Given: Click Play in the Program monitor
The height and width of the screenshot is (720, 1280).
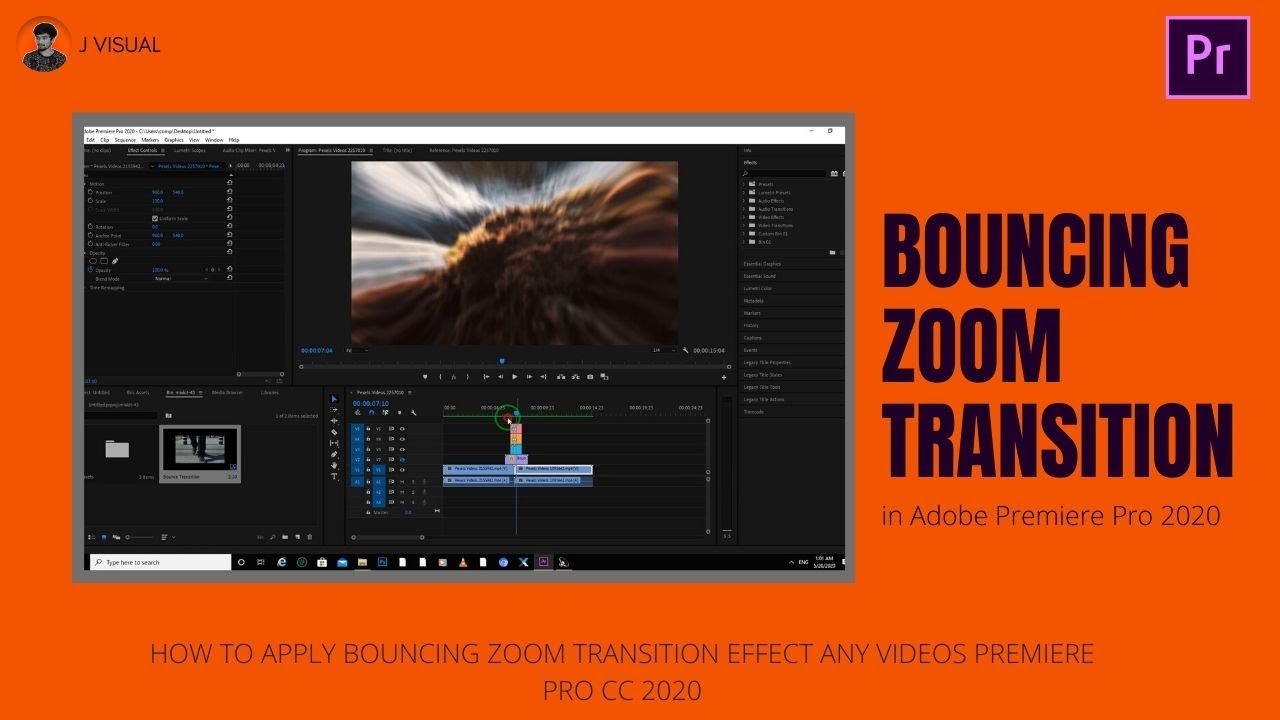Looking at the screenshot, I should (x=514, y=377).
